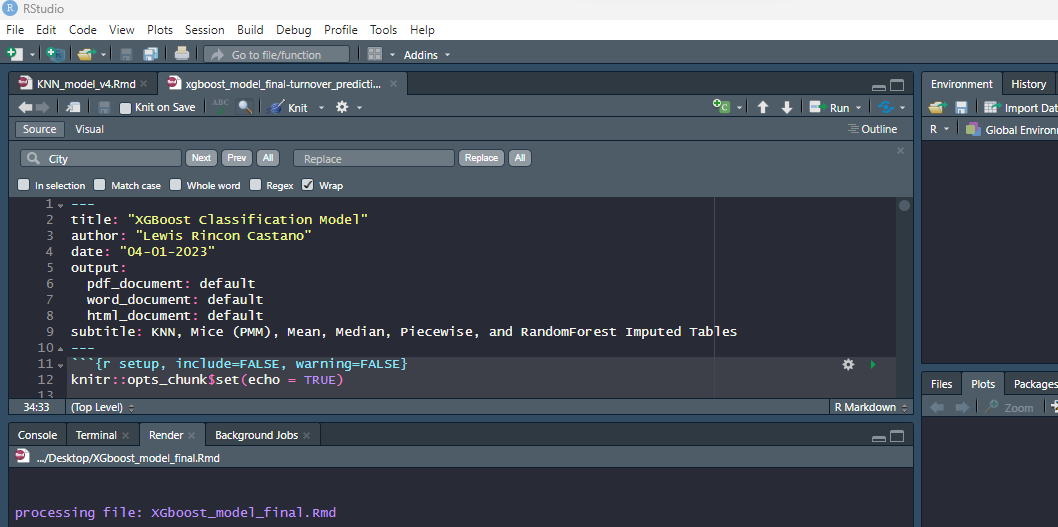The image size is (1058, 527).
Task: Open the R Markdown file type selector
Action: pyautogui.click(x=870, y=407)
